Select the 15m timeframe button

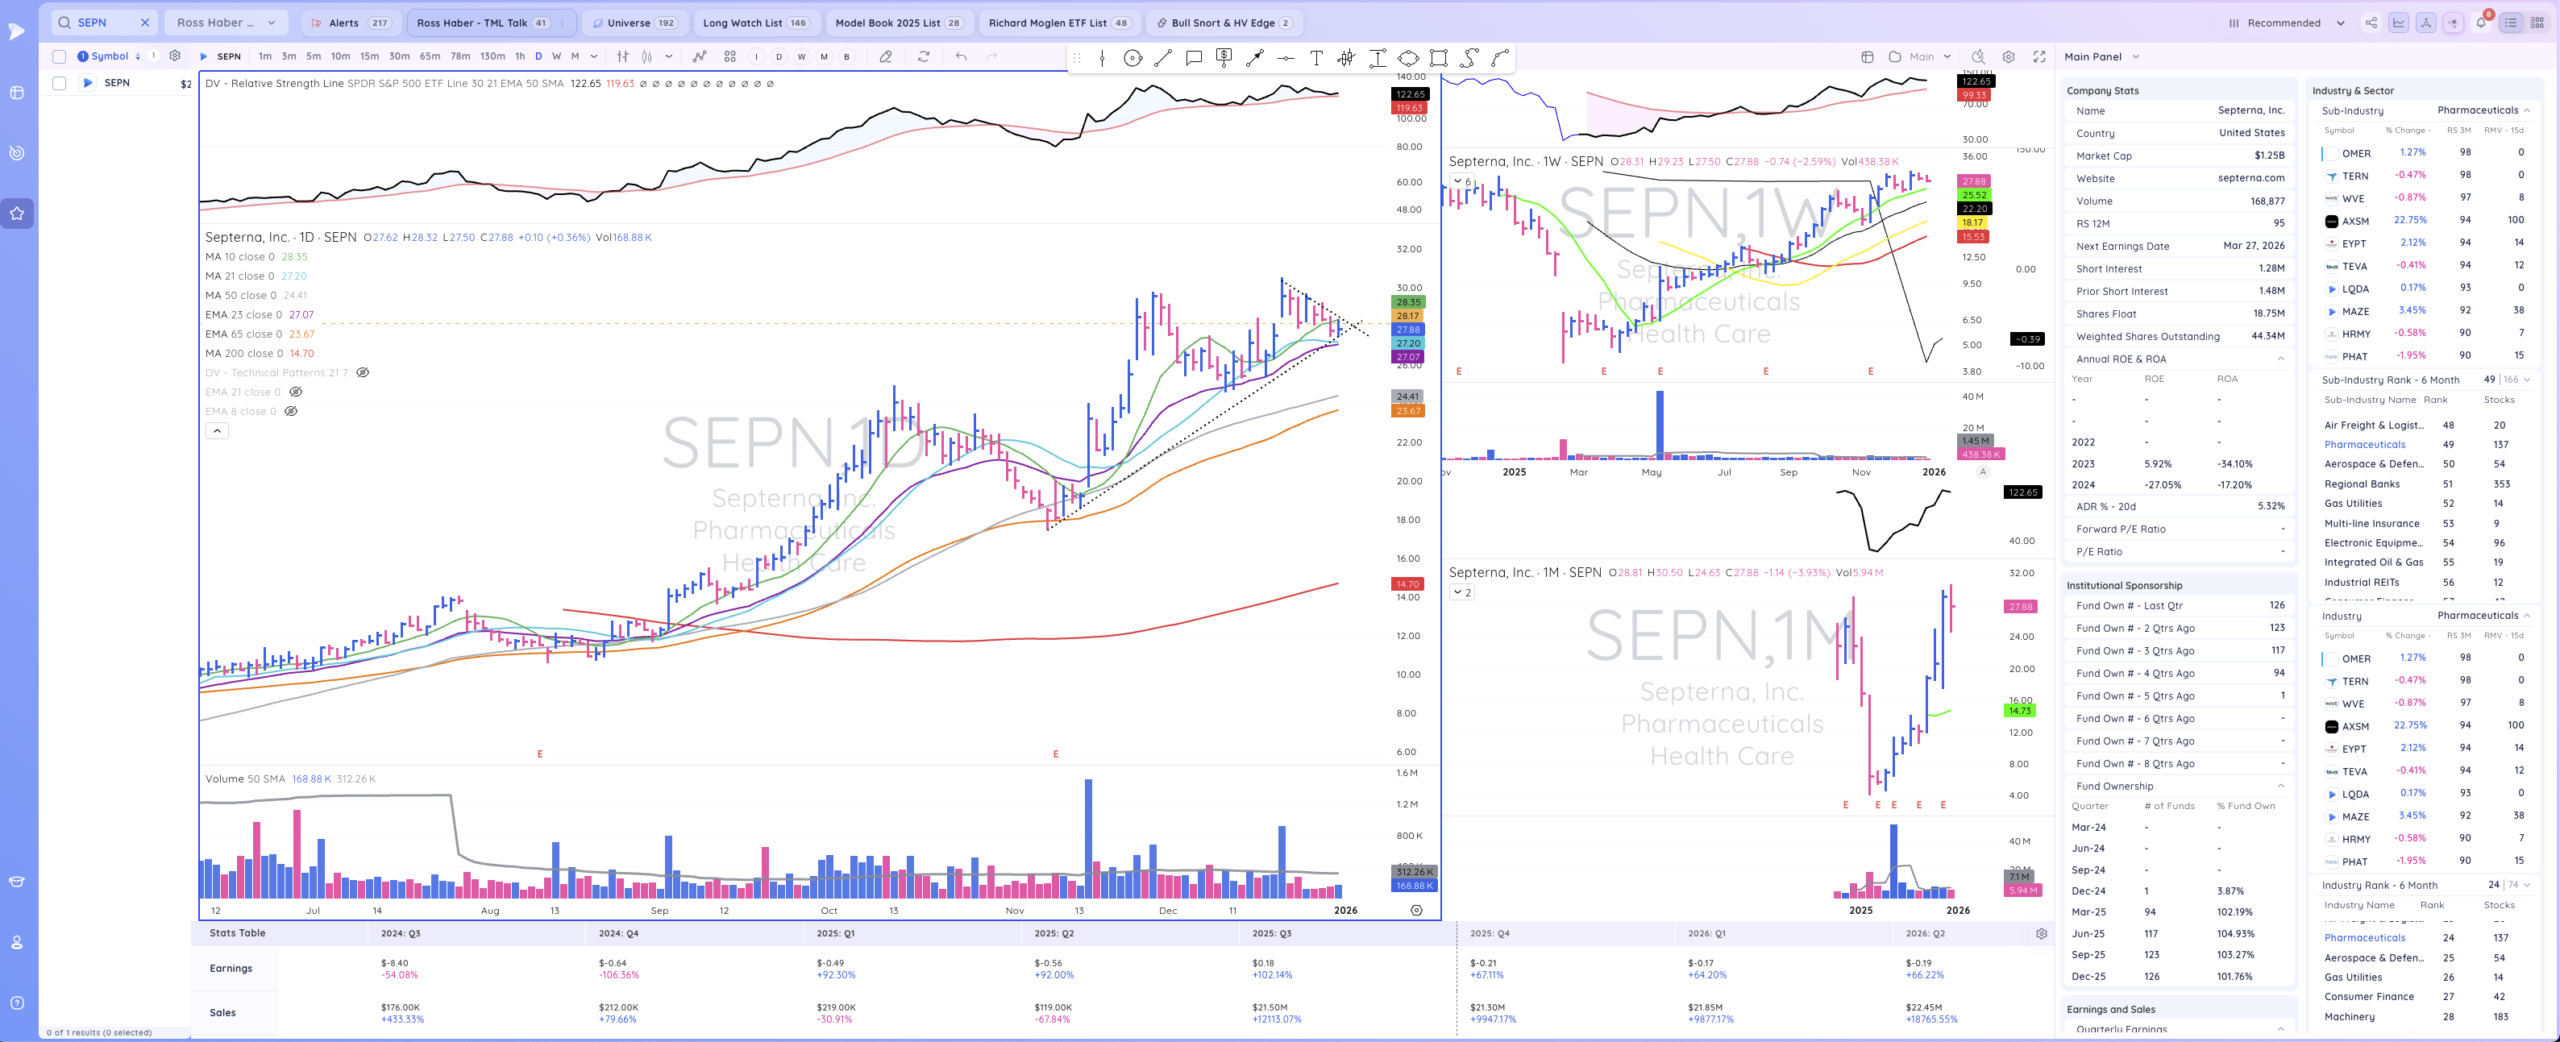[x=369, y=57]
